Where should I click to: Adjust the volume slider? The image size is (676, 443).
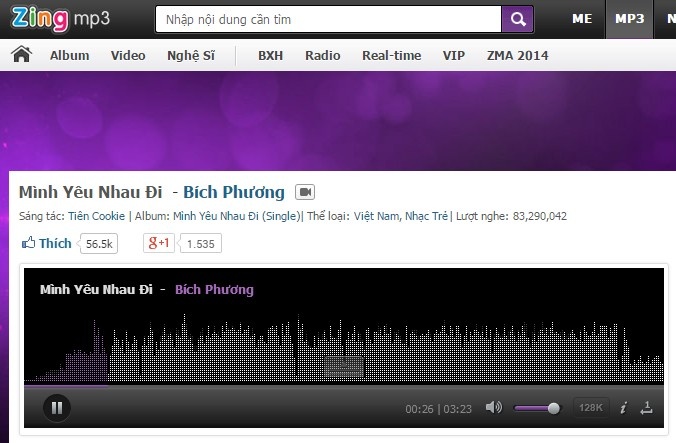(x=537, y=408)
